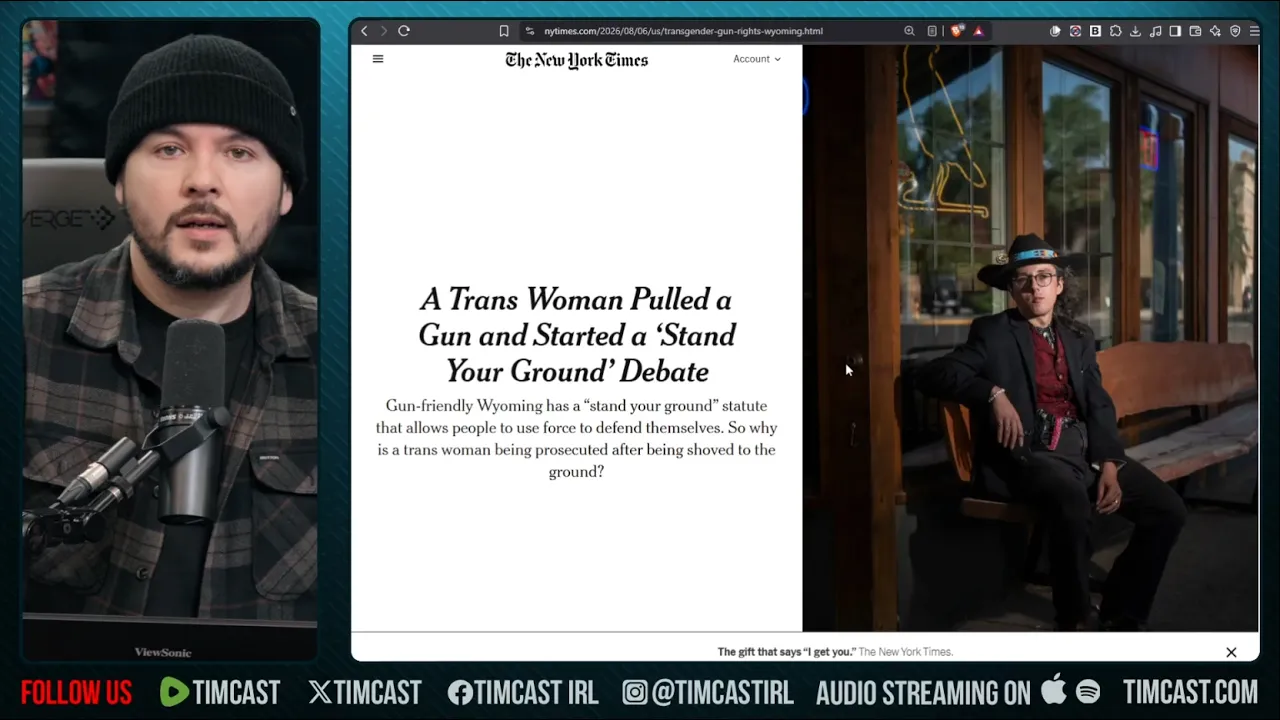1280x720 pixels.
Task: Open the bold B extension icon
Action: click(x=1095, y=31)
